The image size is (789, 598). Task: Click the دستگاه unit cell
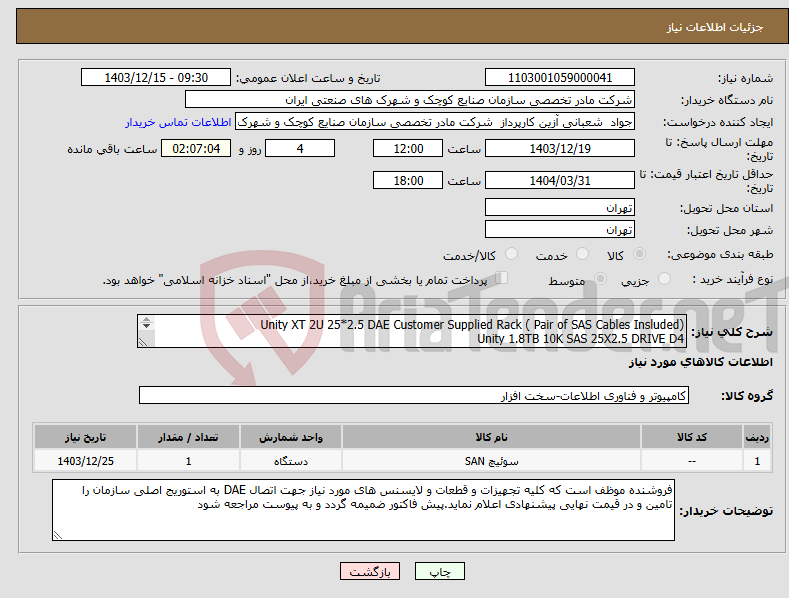click(x=291, y=461)
